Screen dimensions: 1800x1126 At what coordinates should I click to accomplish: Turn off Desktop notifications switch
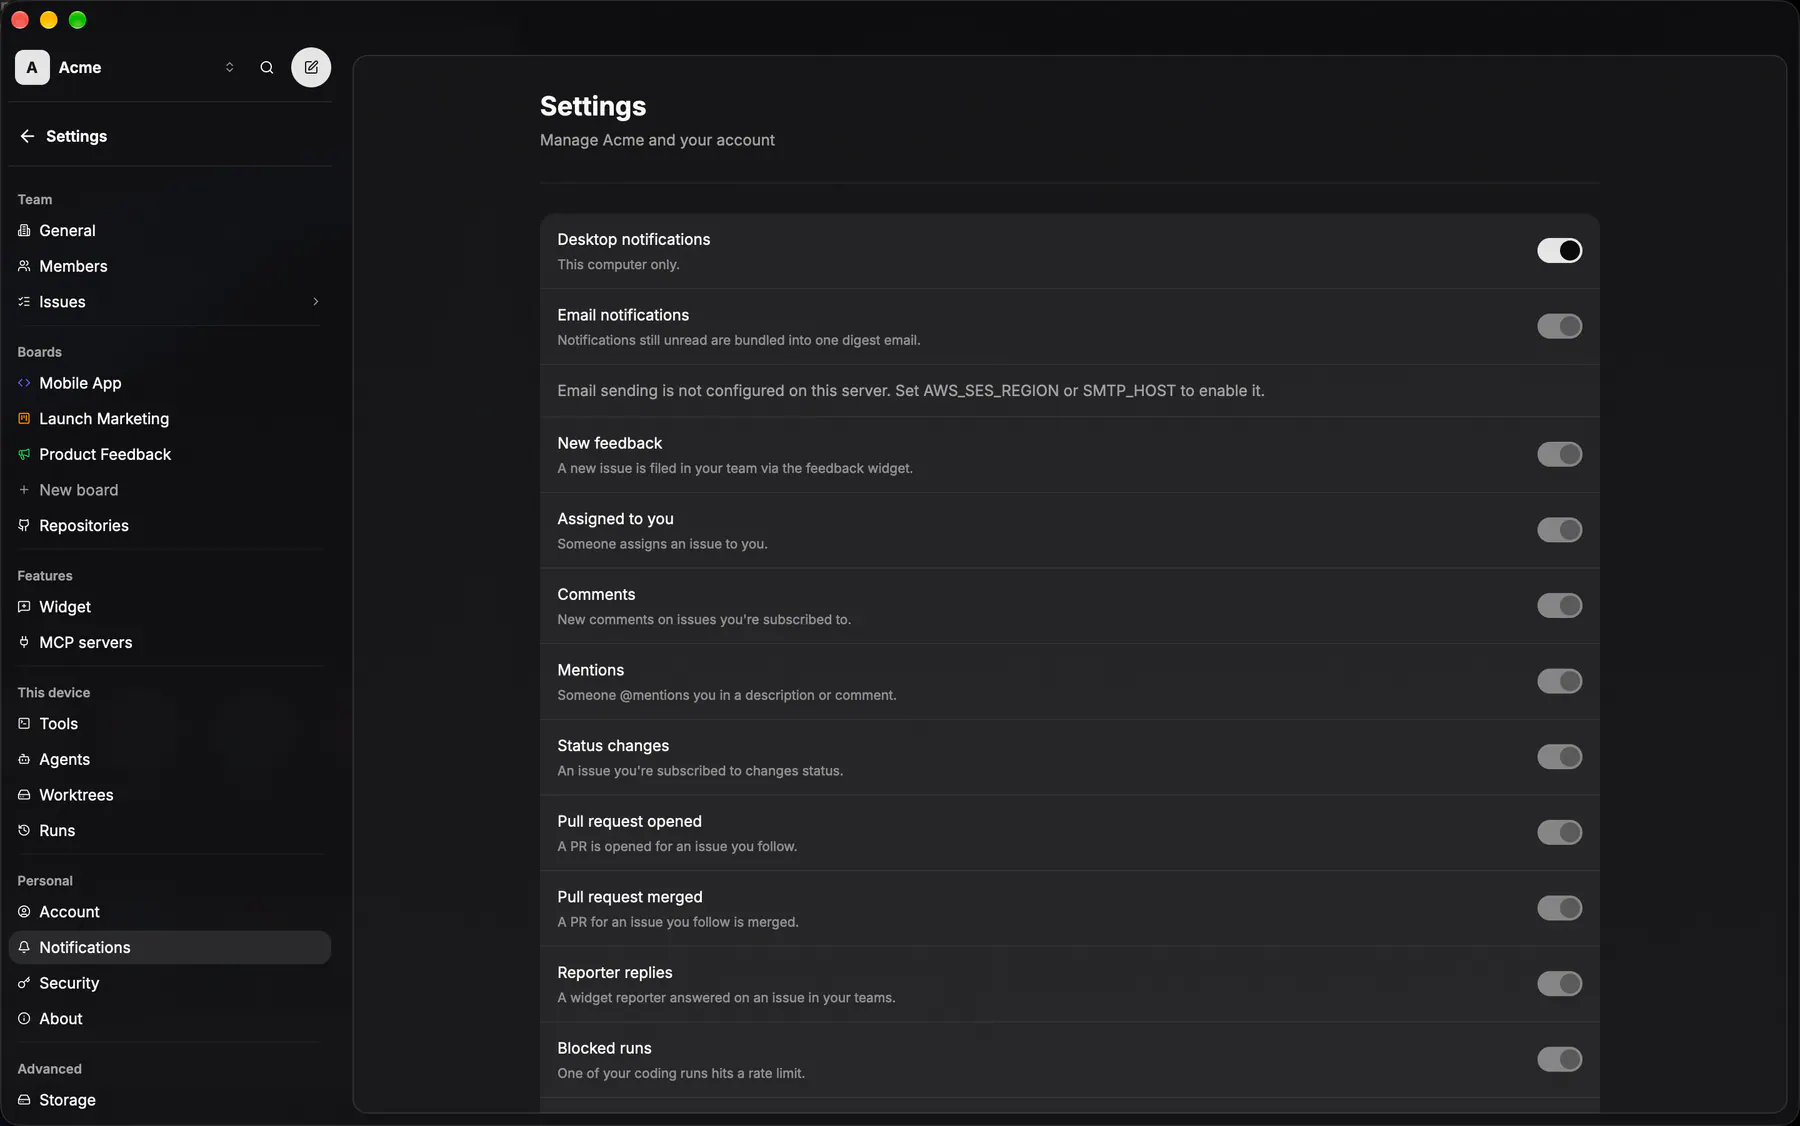pos(1559,250)
